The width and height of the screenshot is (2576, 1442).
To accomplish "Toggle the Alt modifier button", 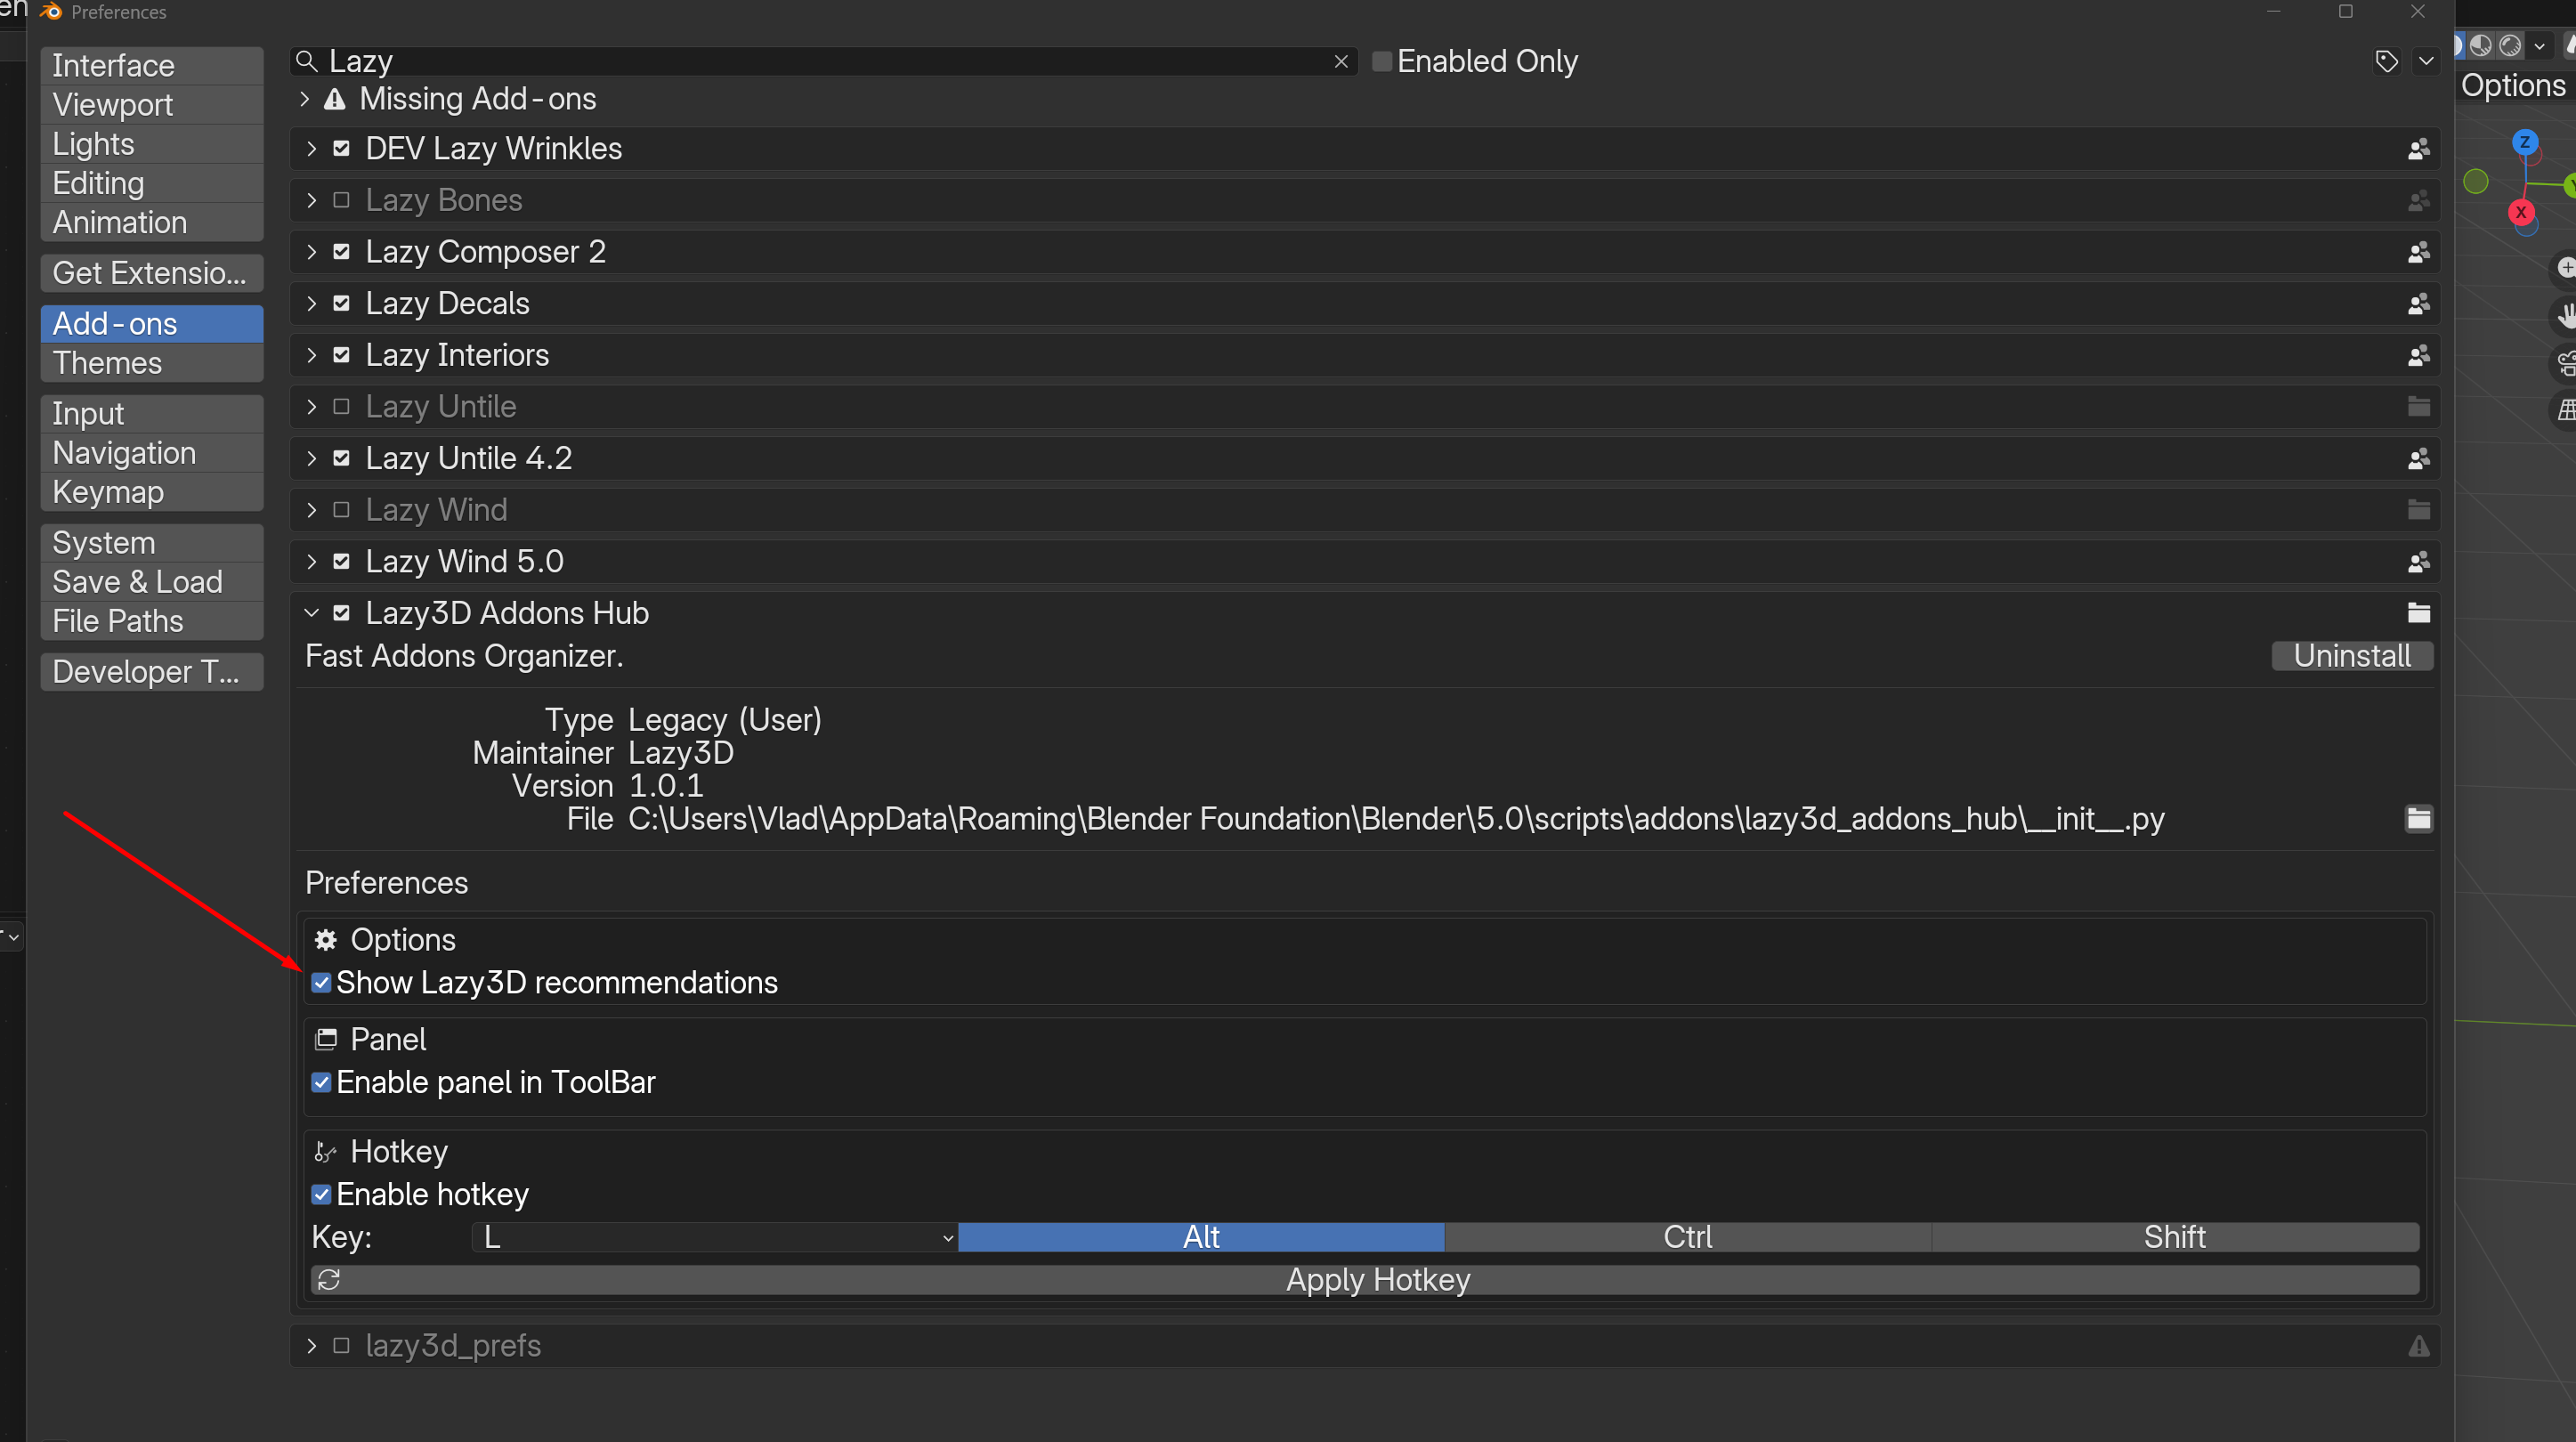I will 1201,1238.
